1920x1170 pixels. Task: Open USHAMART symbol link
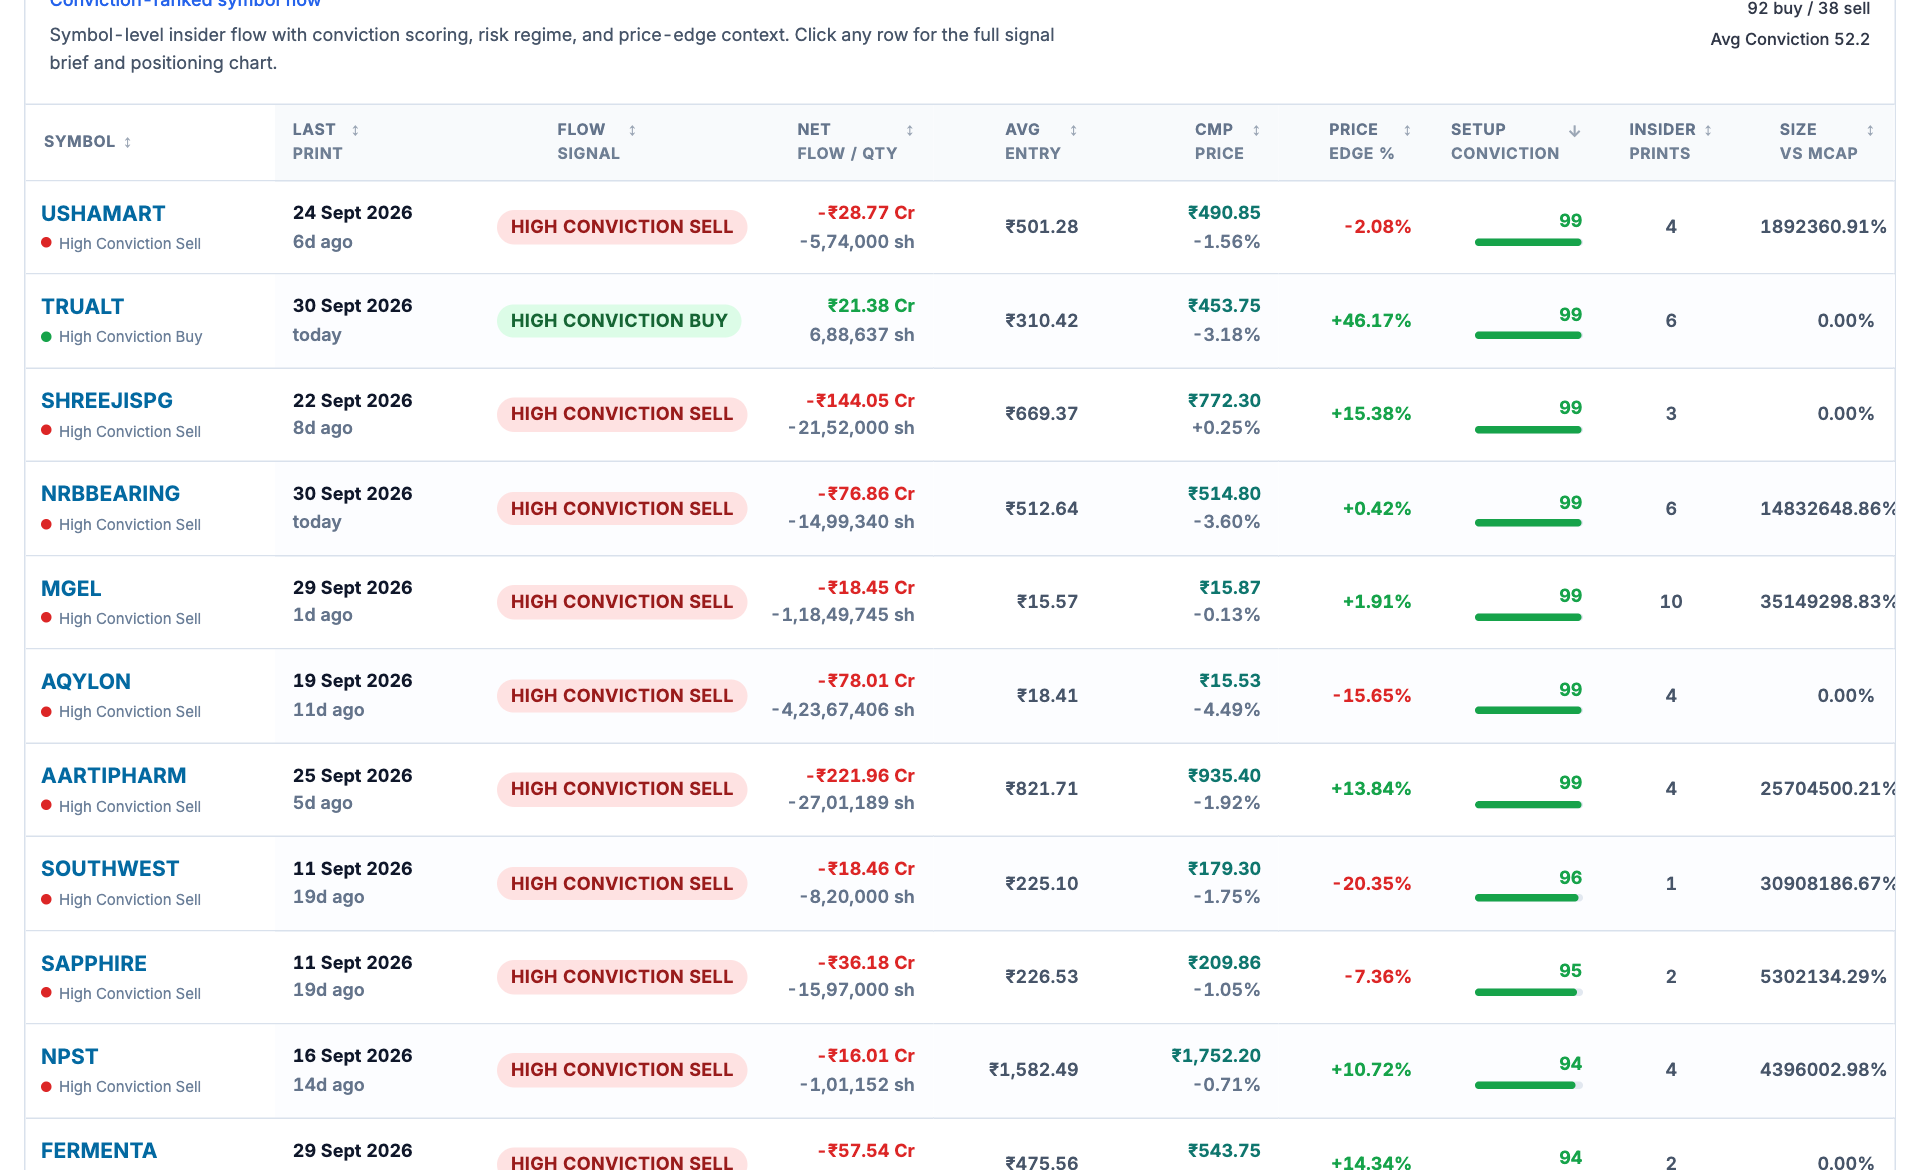[x=103, y=213]
